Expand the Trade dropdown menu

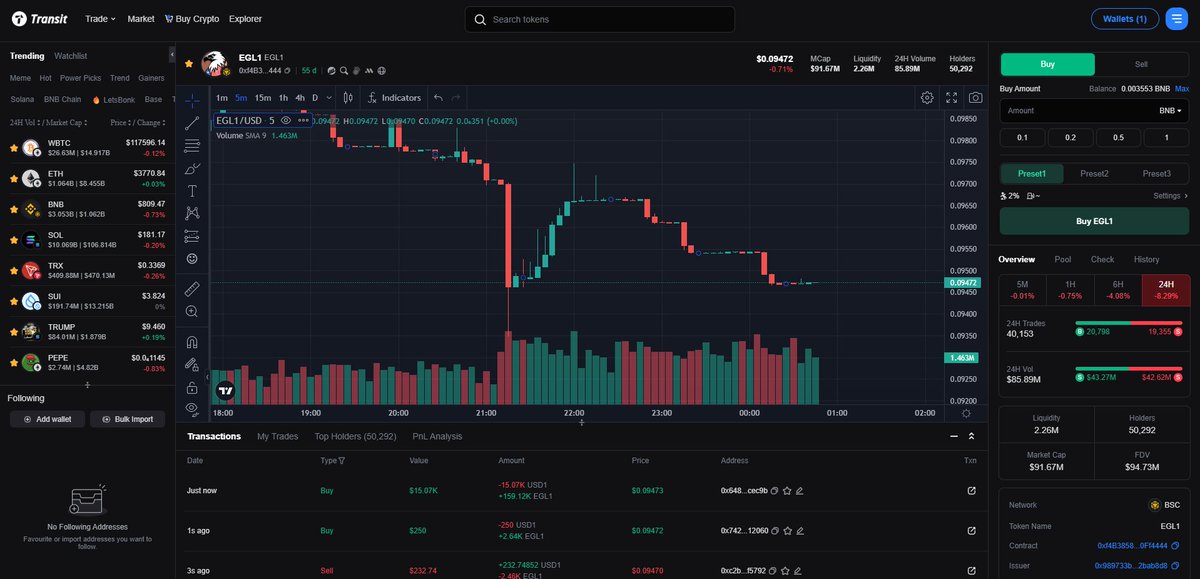[100, 19]
